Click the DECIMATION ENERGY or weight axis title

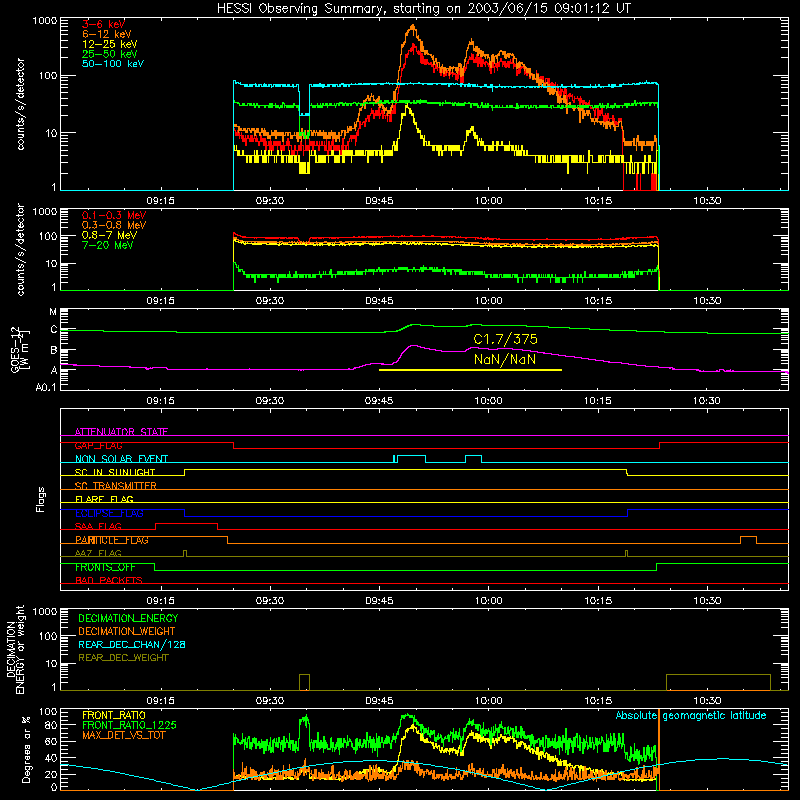pos(15,649)
